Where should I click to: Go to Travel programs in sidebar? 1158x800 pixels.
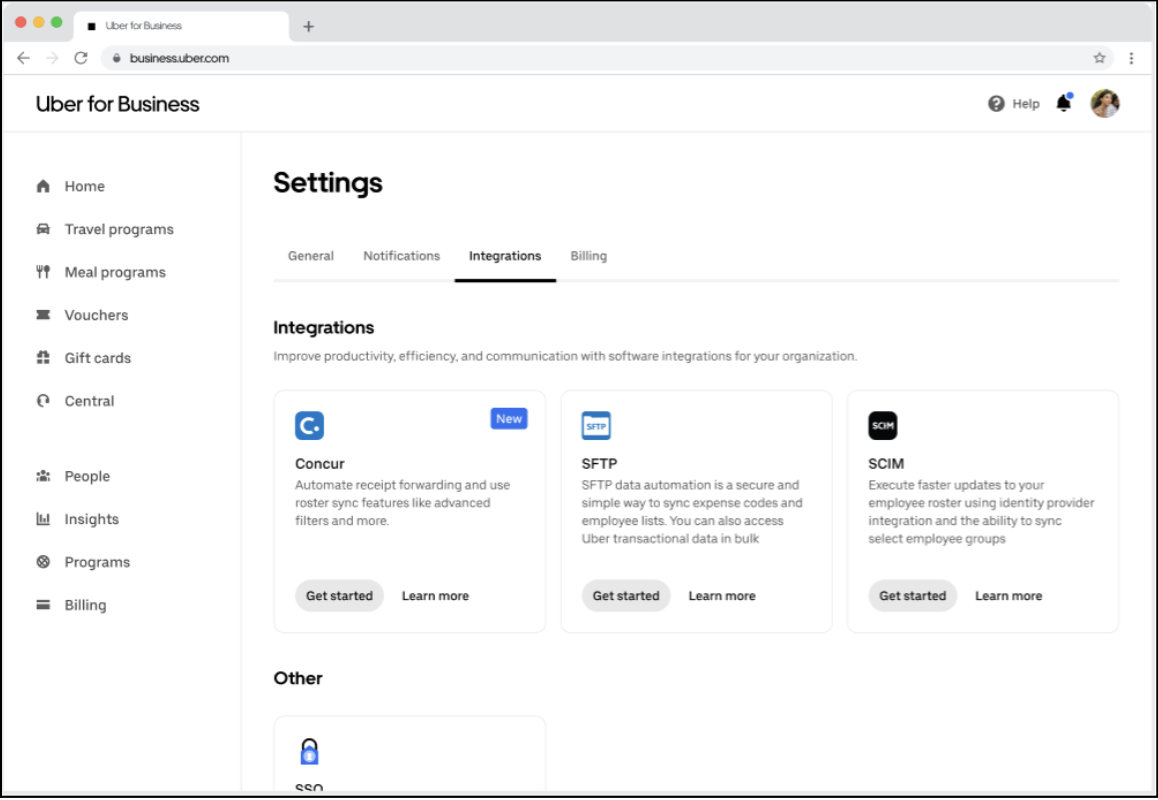tap(118, 229)
